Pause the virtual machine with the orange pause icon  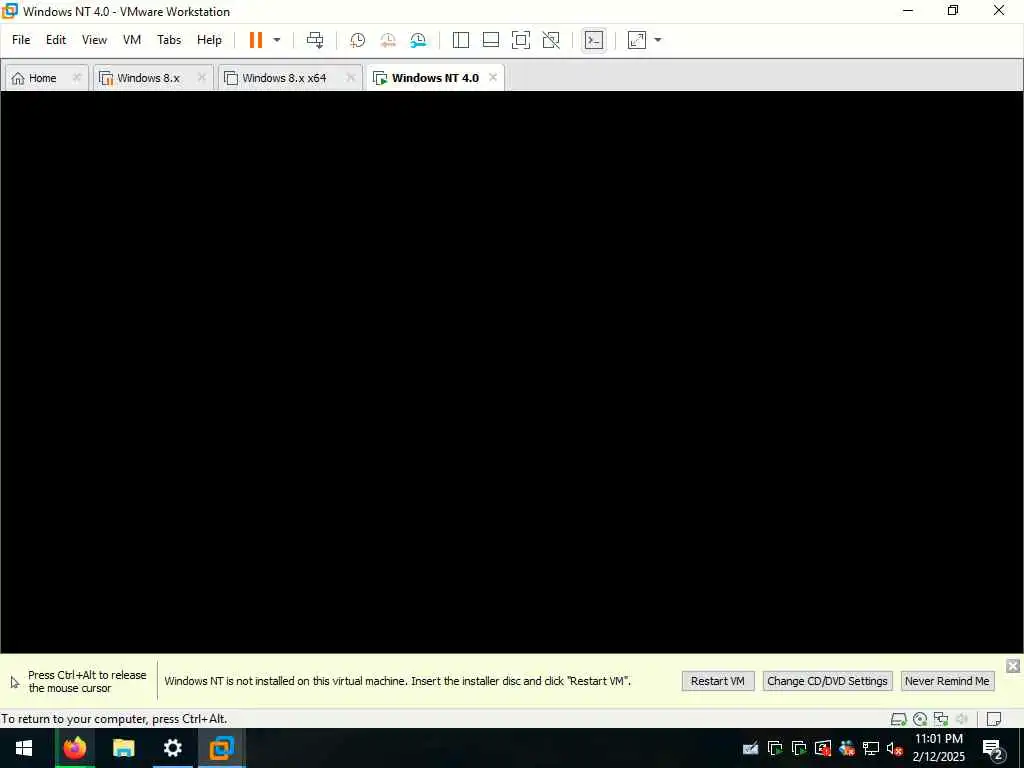tap(255, 40)
